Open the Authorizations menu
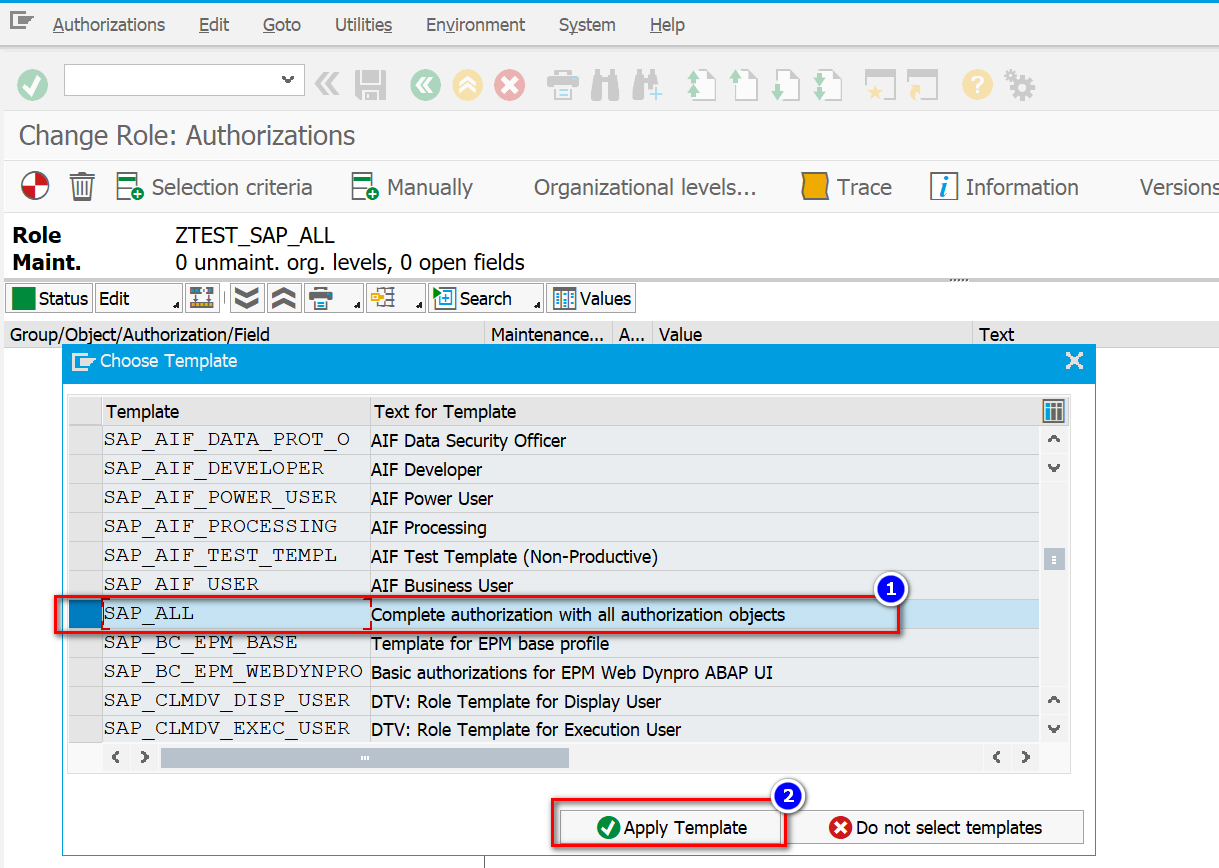 point(109,25)
